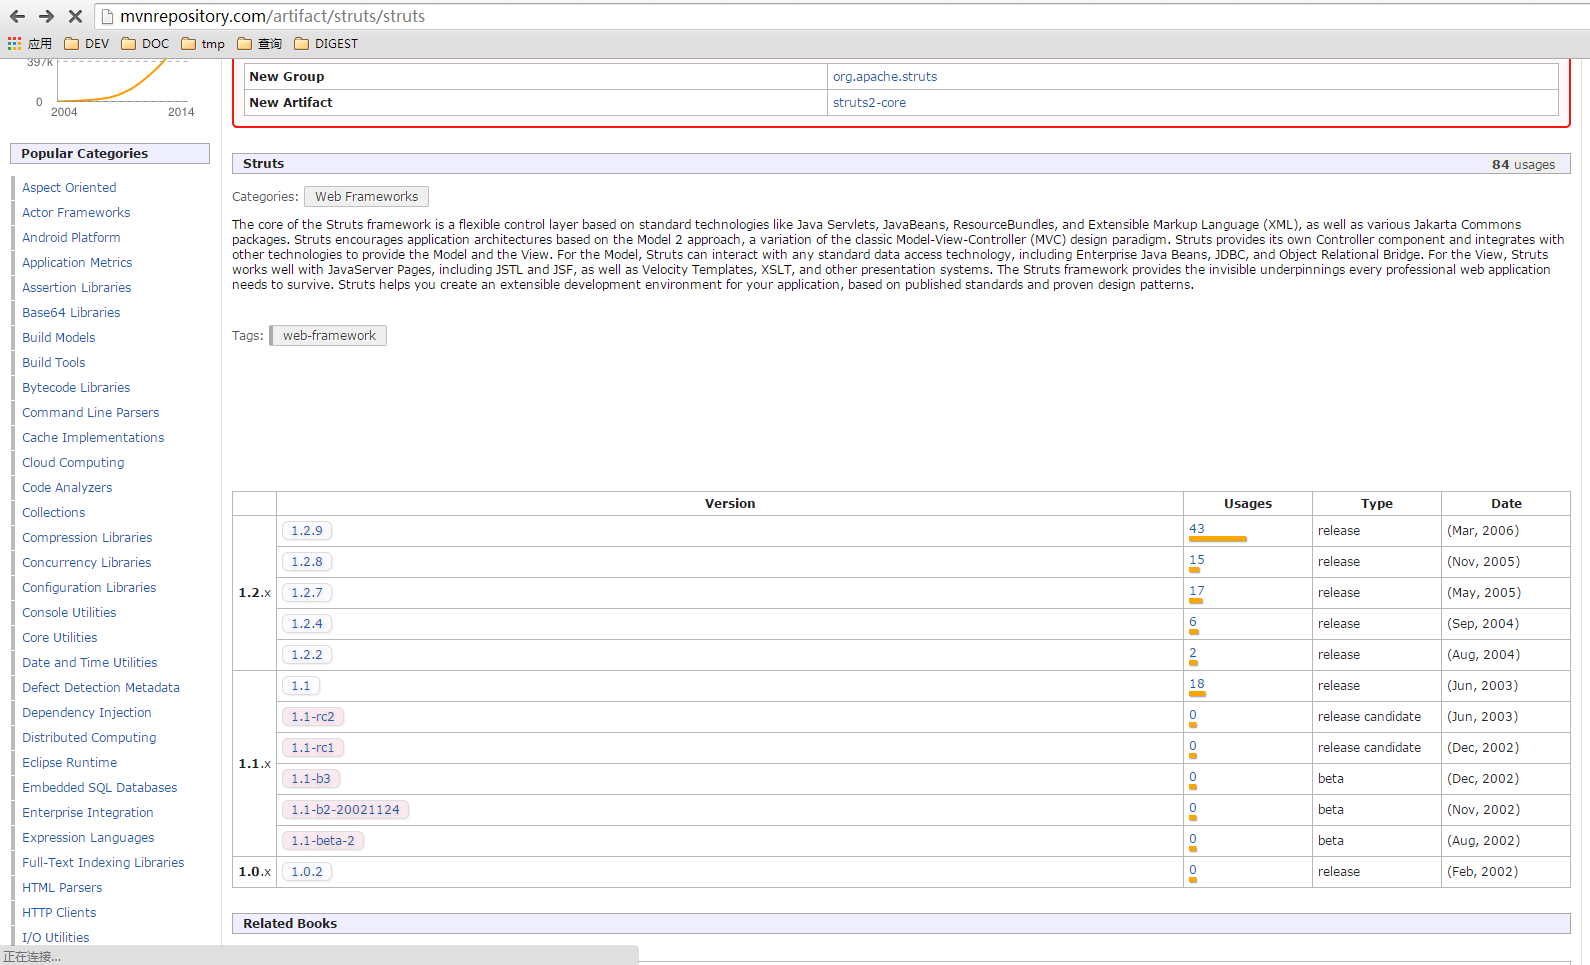Open Compression Libraries category
Screen dimensions: 1590x965
click(87, 538)
